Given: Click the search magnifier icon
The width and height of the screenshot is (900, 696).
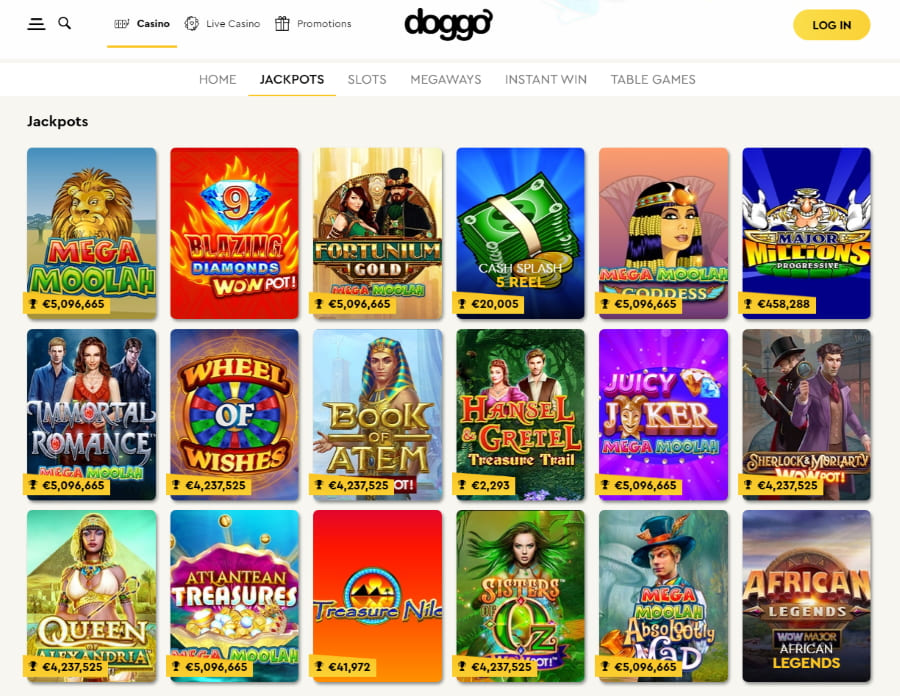Looking at the screenshot, I should 65,23.
